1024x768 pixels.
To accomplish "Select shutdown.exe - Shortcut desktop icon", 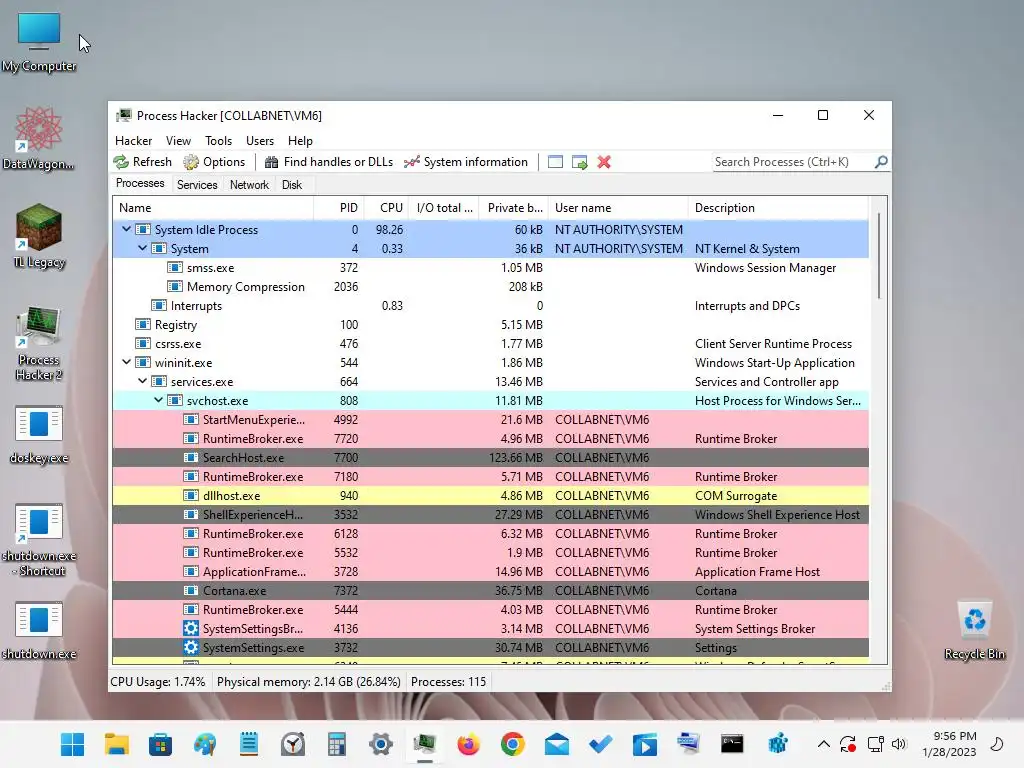I will (39, 540).
